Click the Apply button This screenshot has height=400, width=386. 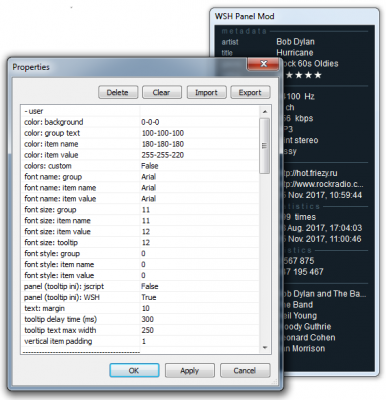(x=189, y=370)
